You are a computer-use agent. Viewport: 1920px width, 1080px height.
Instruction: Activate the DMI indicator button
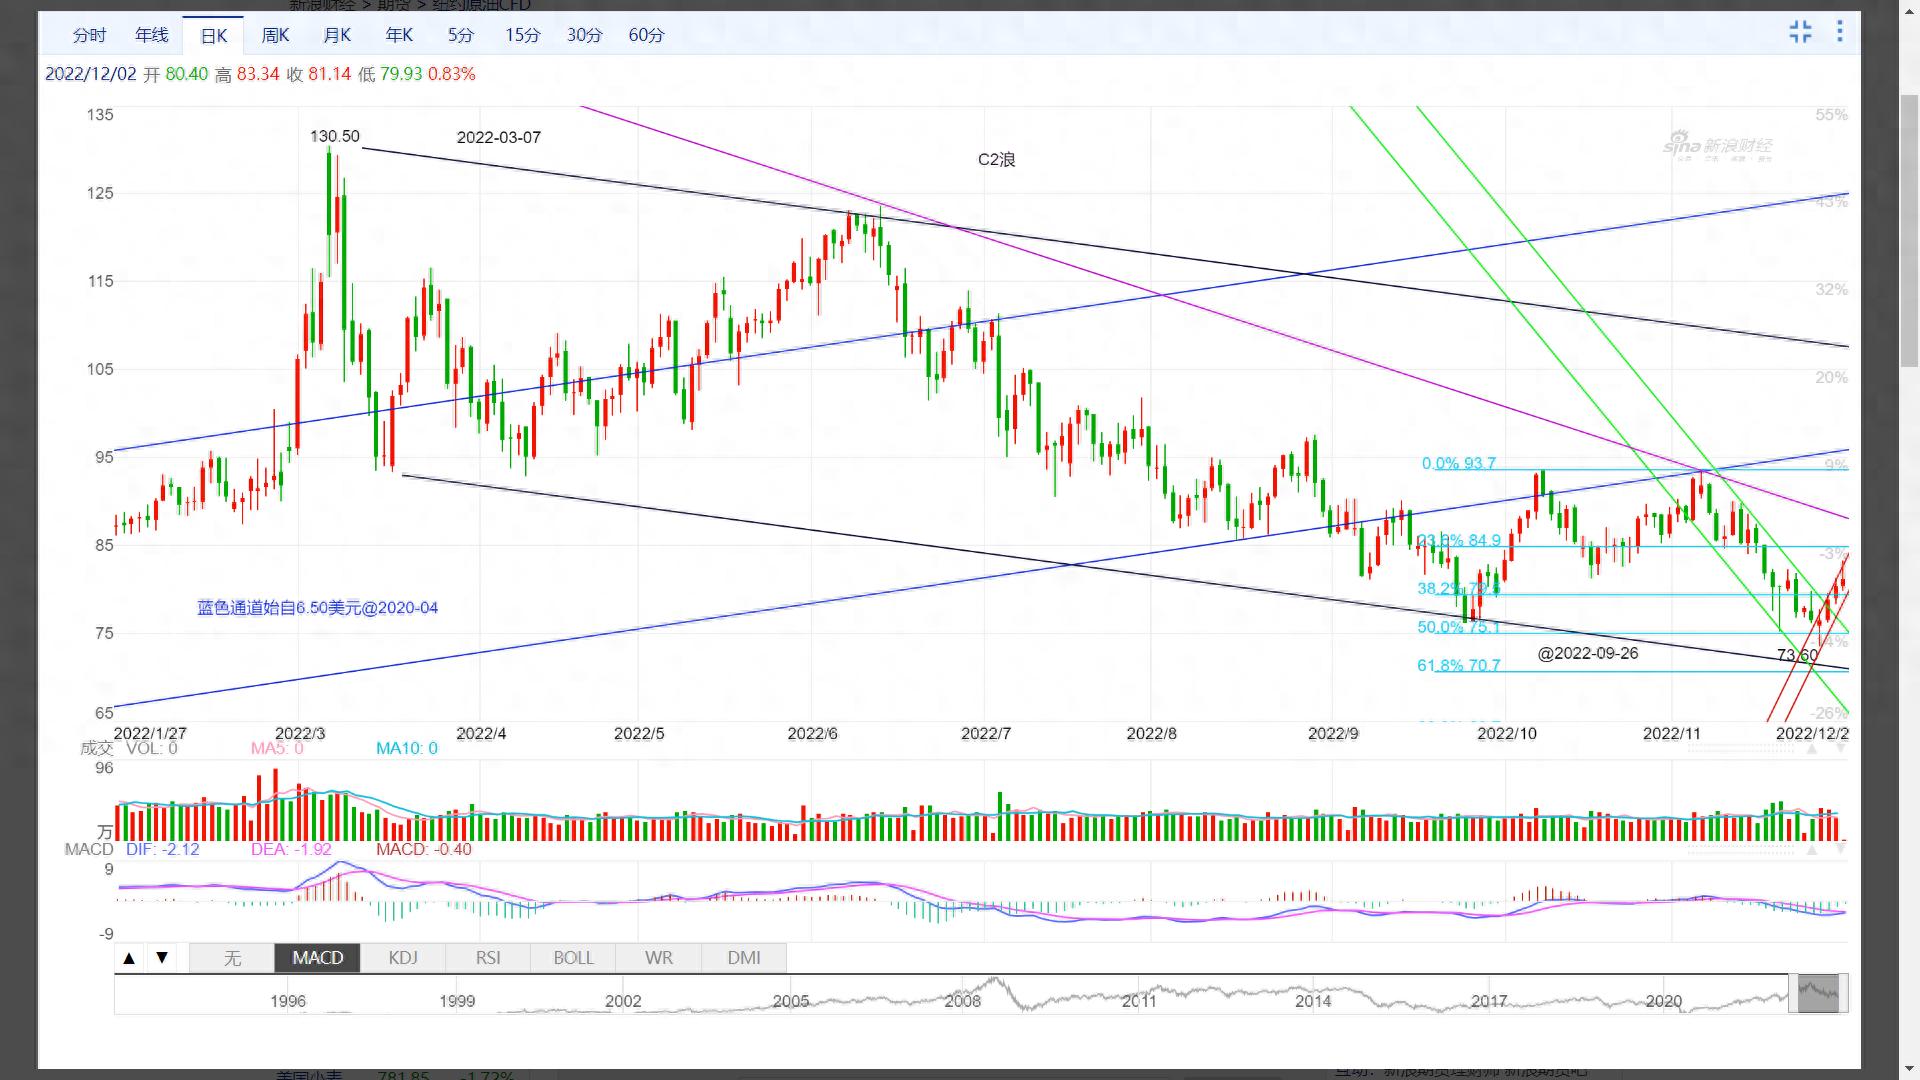tap(744, 958)
